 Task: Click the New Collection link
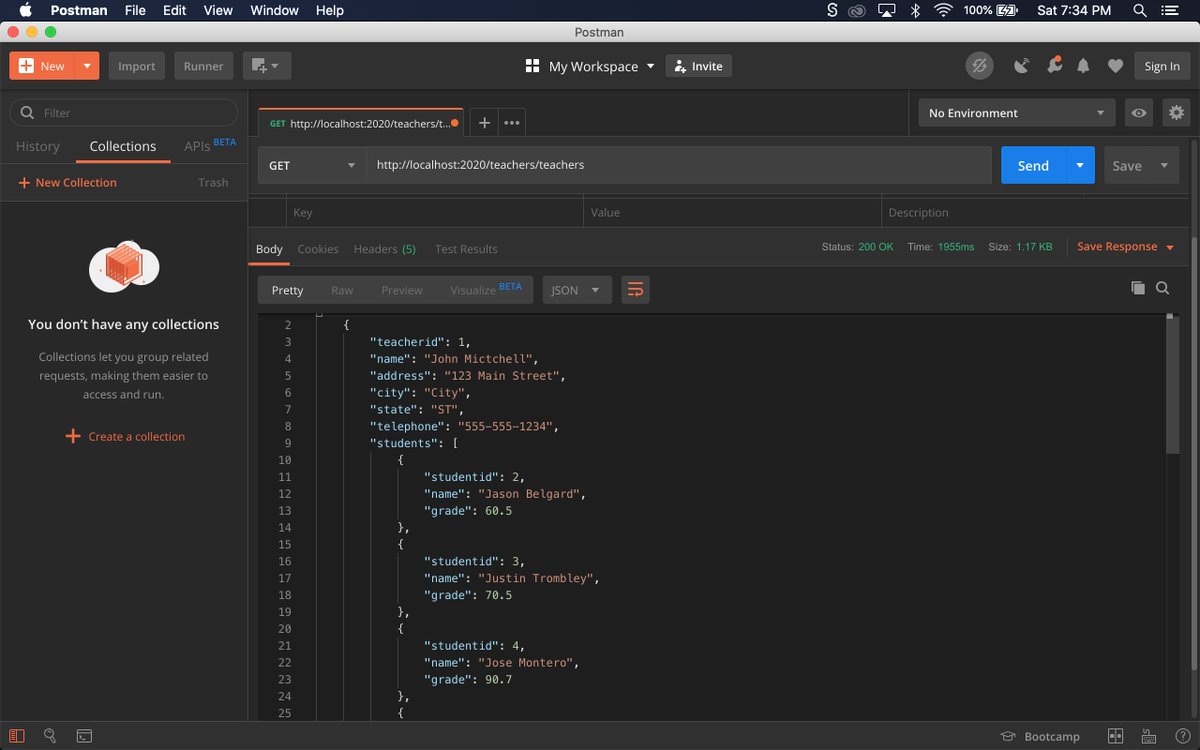tap(67, 182)
